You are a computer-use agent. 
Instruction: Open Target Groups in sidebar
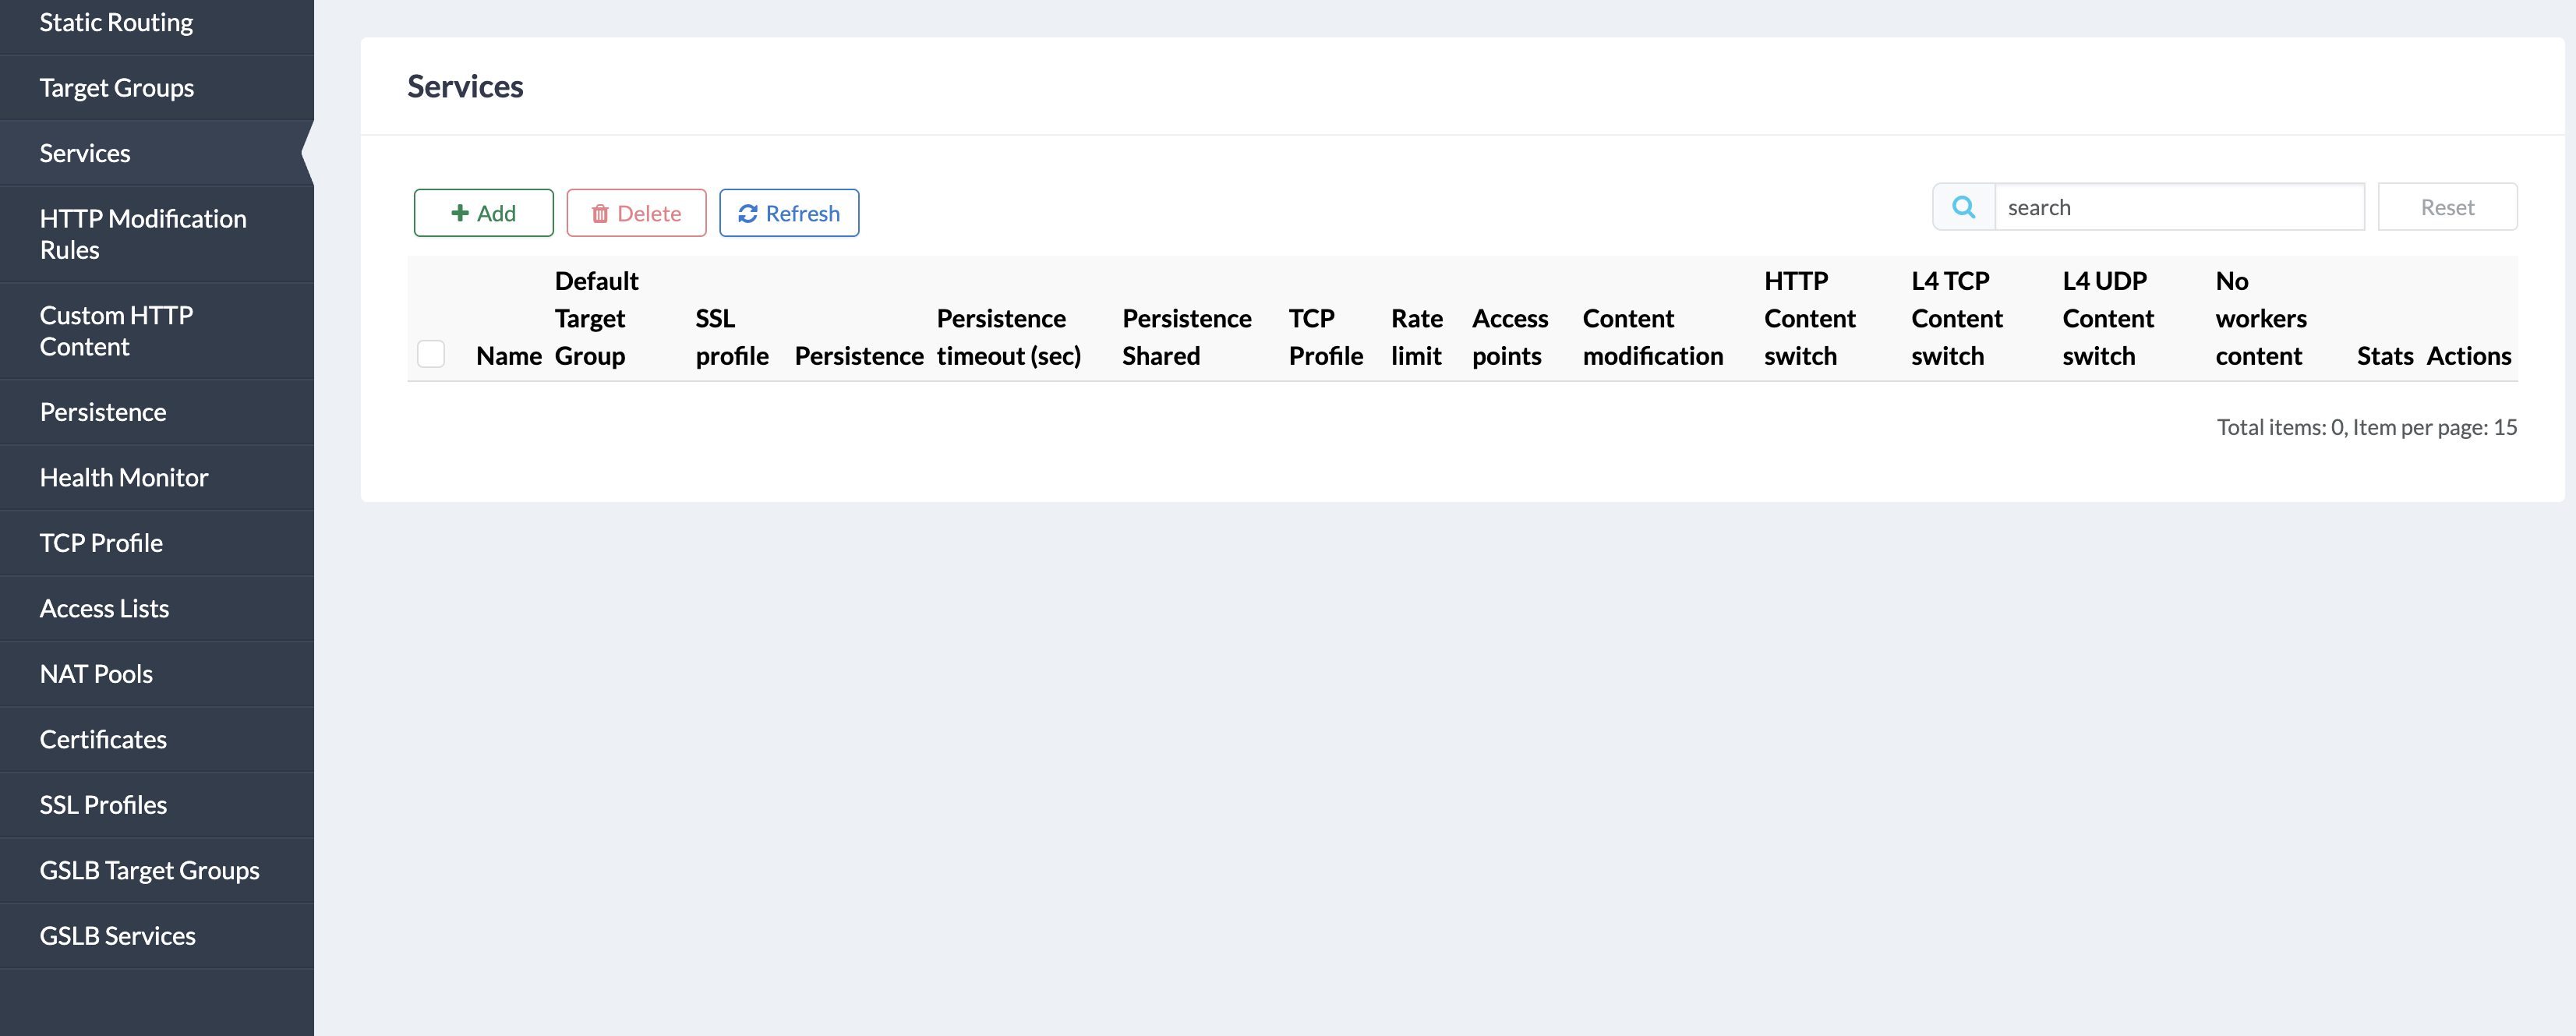point(117,88)
